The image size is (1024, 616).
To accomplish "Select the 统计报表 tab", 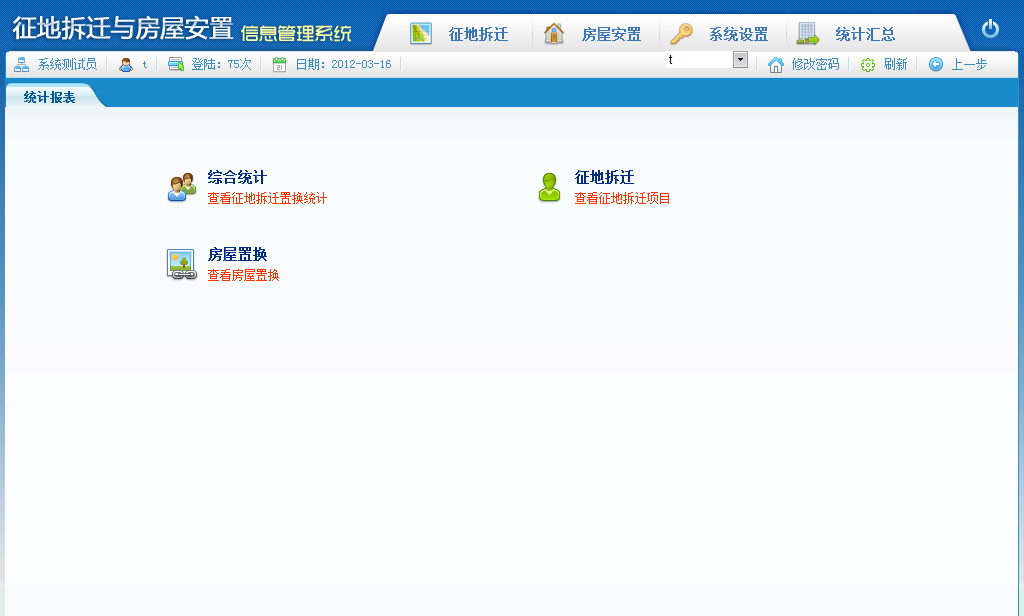I will (x=50, y=97).
